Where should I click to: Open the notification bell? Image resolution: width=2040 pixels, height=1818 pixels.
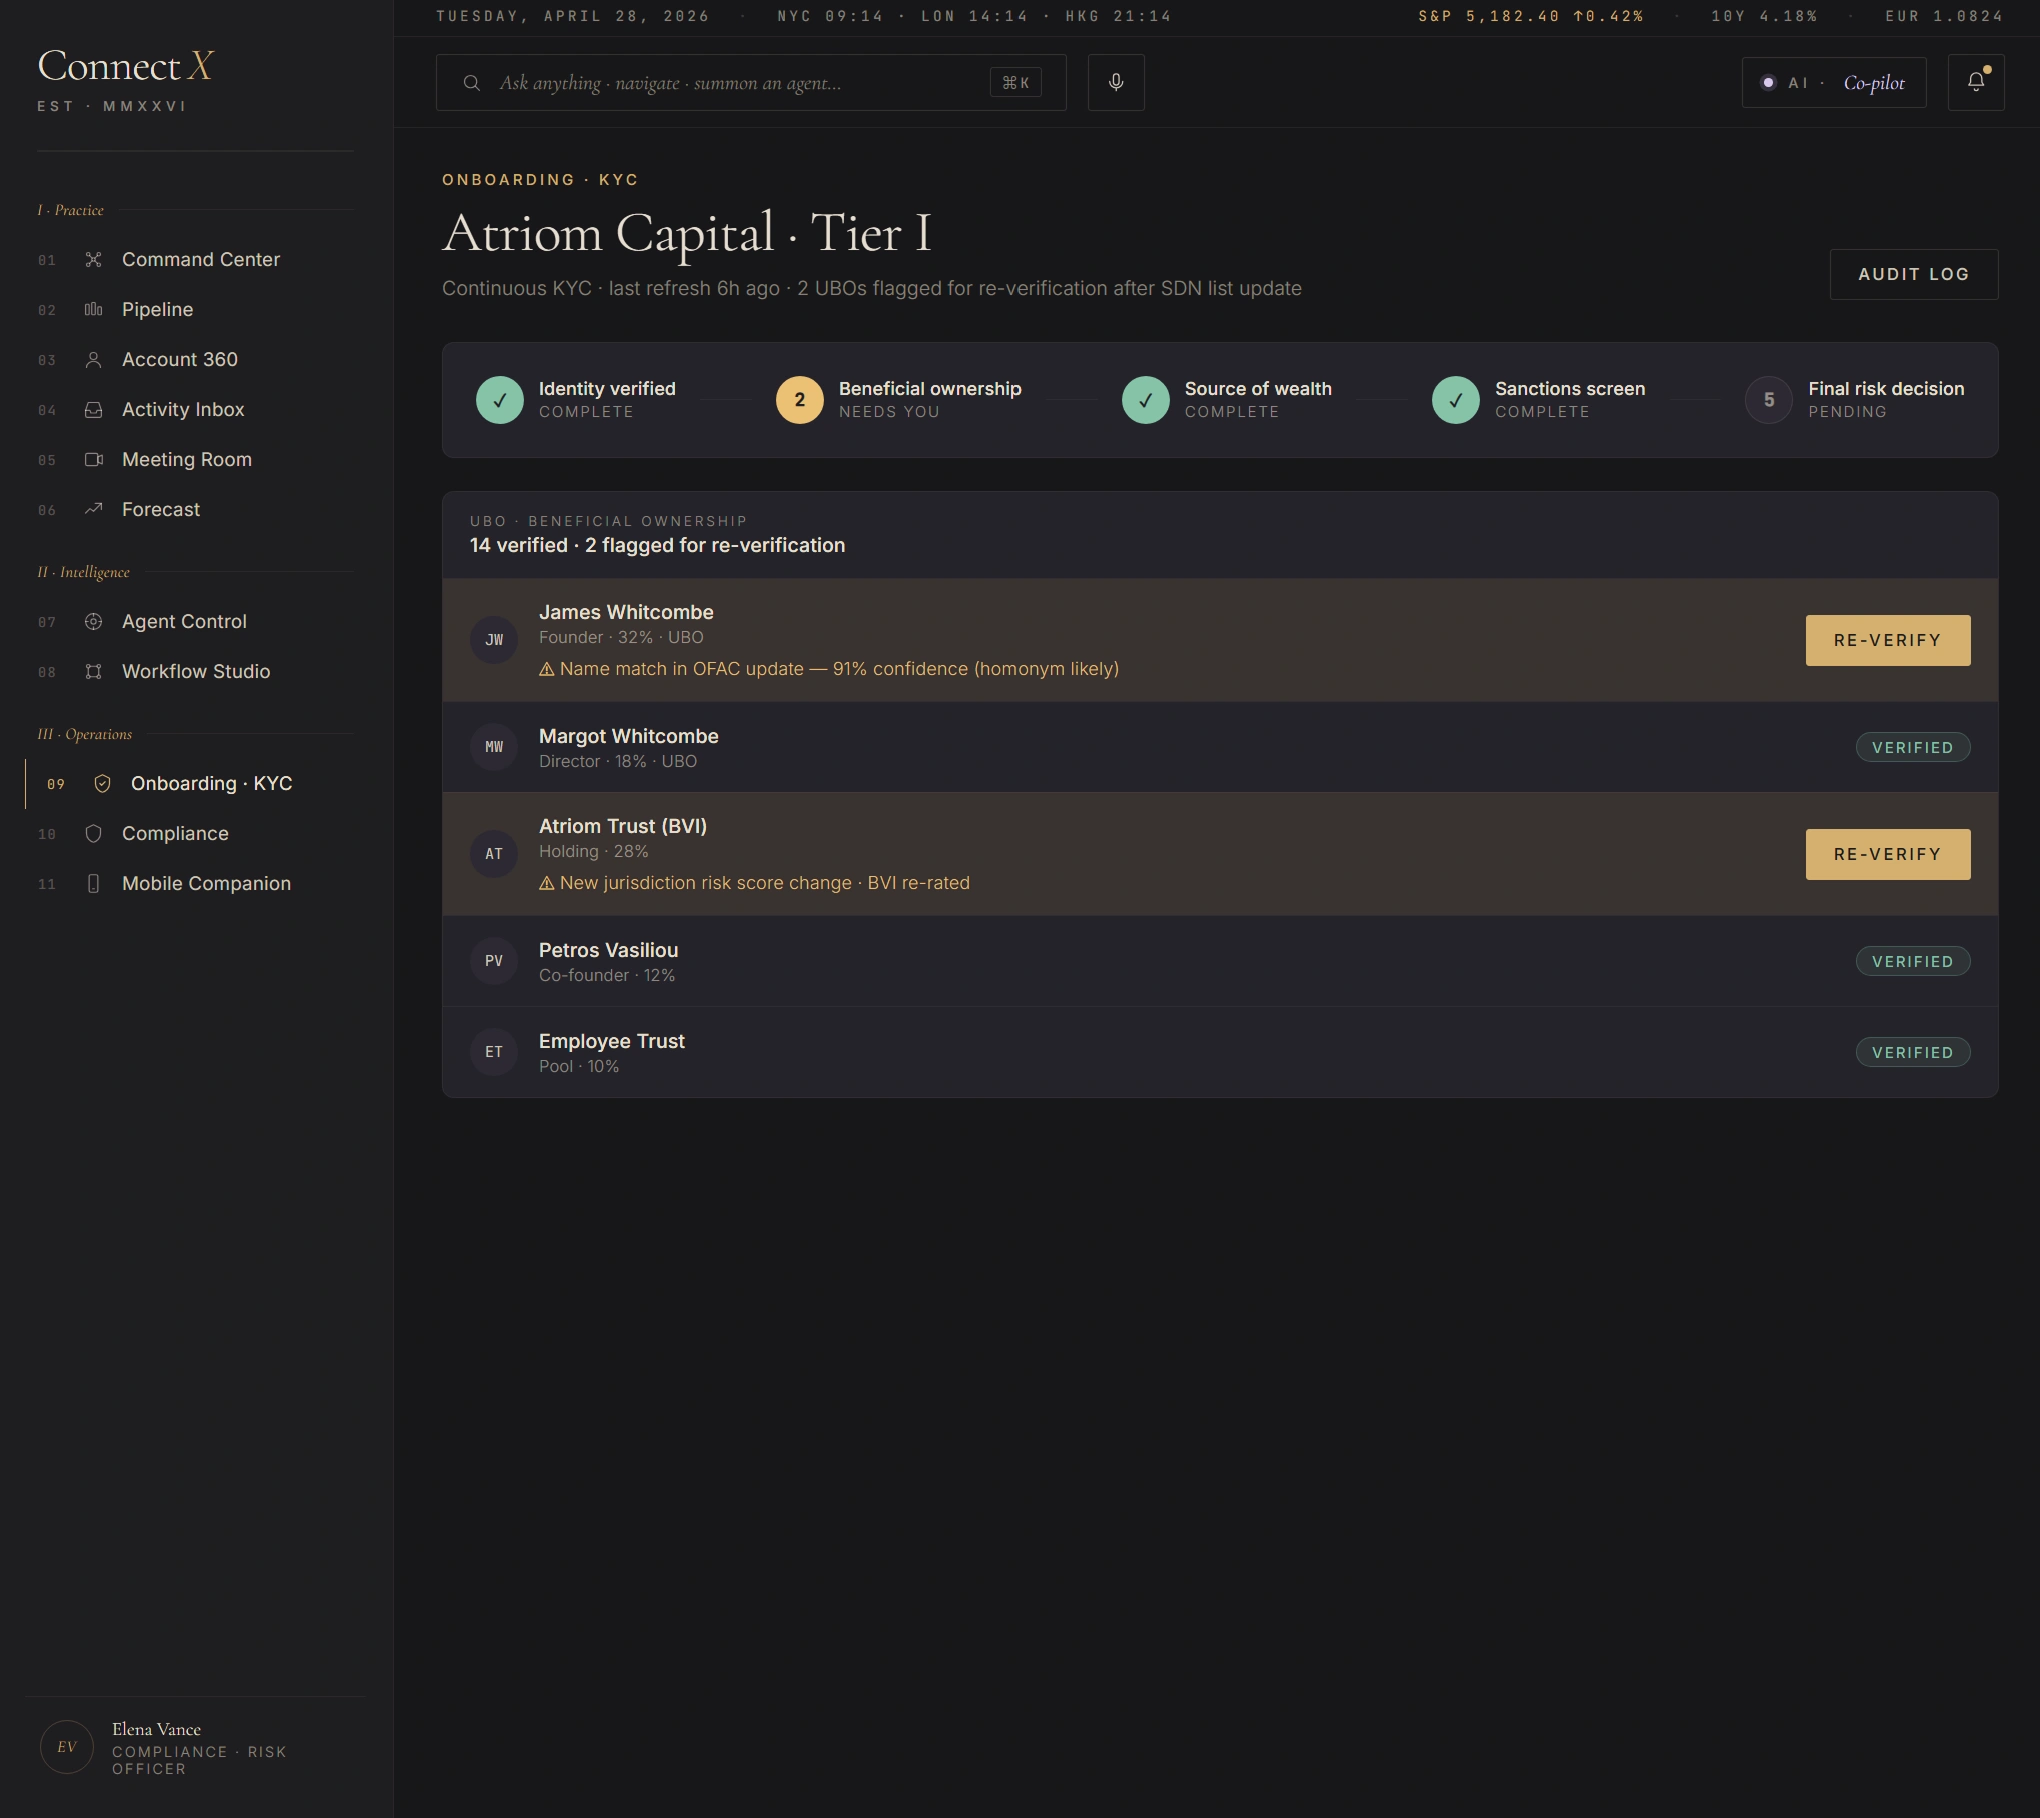(1975, 81)
